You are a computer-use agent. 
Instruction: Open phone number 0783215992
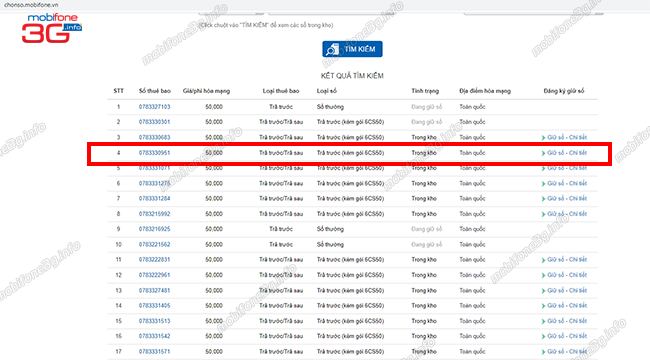click(x=154, y=214)
